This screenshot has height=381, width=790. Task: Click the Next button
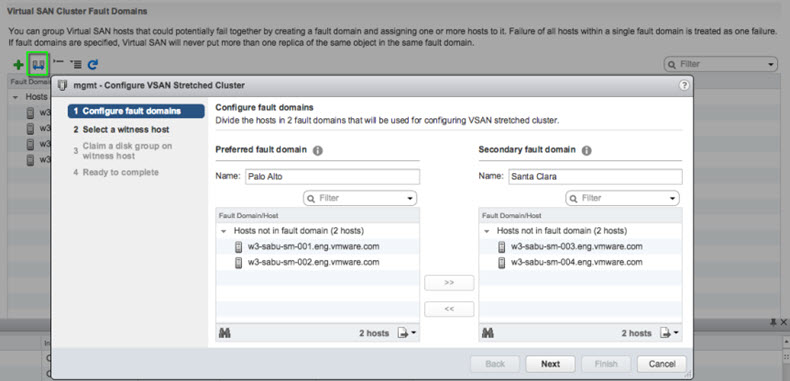[551, 364]
